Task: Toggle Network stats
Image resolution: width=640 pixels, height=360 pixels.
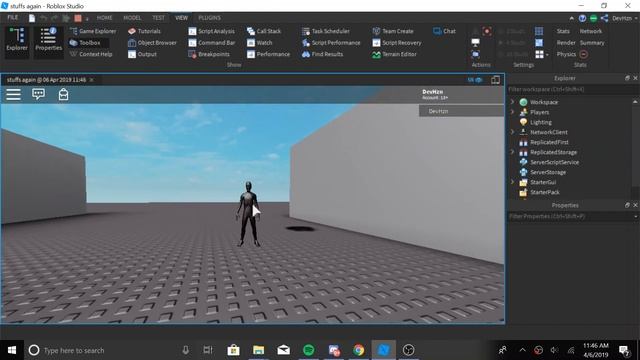Action: 591,31
